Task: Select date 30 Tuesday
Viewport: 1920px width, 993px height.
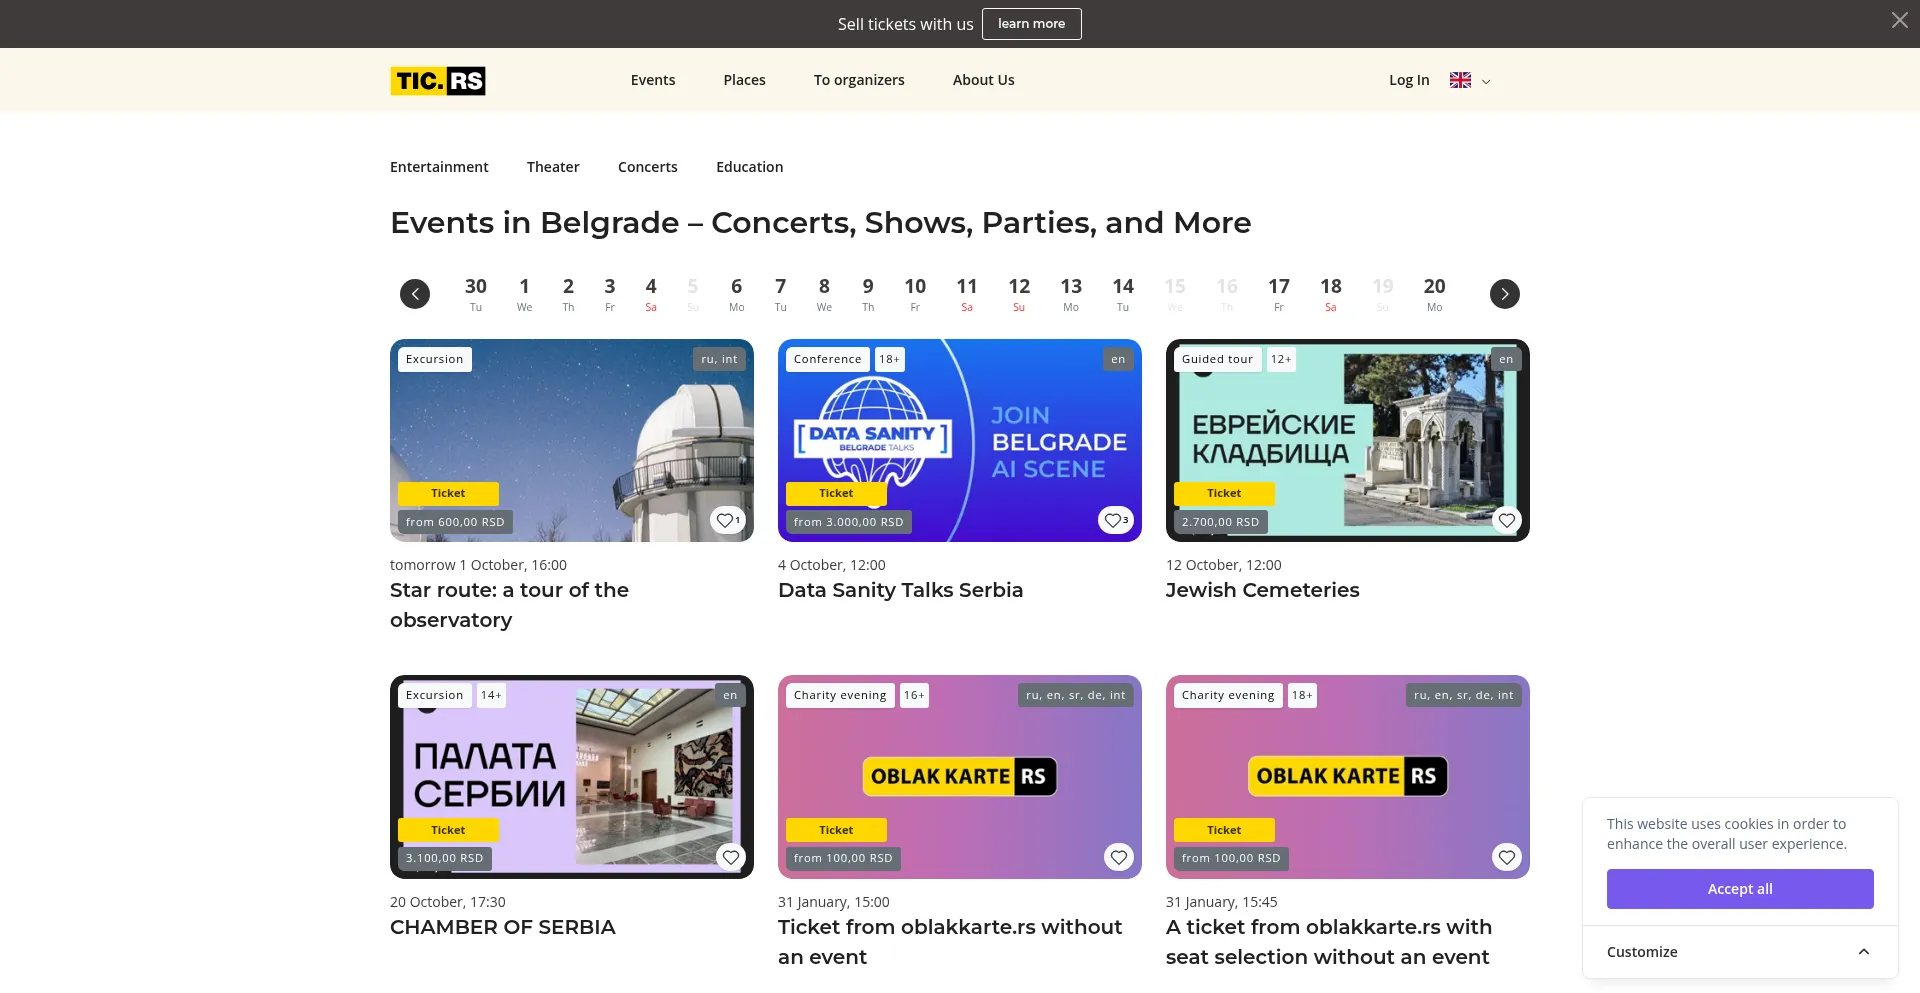Action: tap(476, 294)
